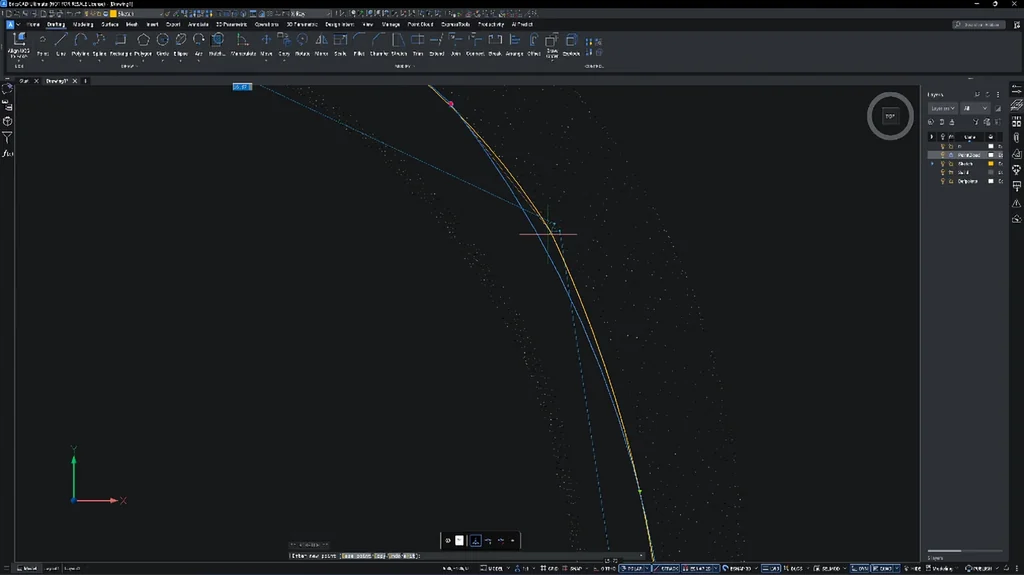Activate the Scale tool
The height and width of the screenshot is (575, 1024).
point(340,44)
